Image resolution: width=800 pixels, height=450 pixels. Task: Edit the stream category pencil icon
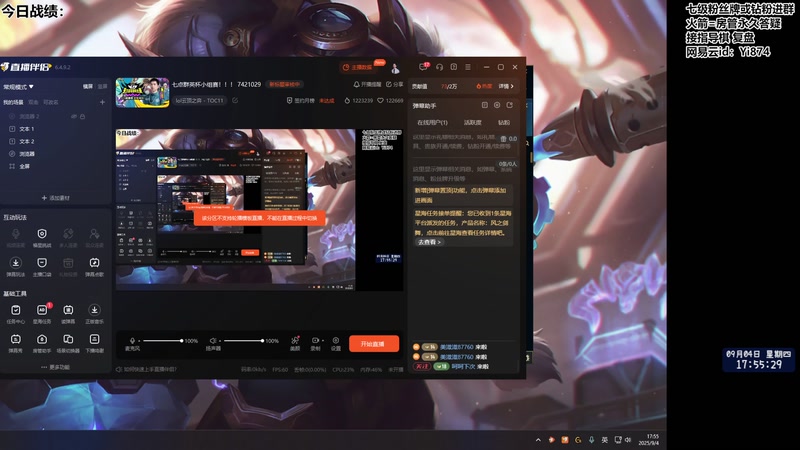235,101
